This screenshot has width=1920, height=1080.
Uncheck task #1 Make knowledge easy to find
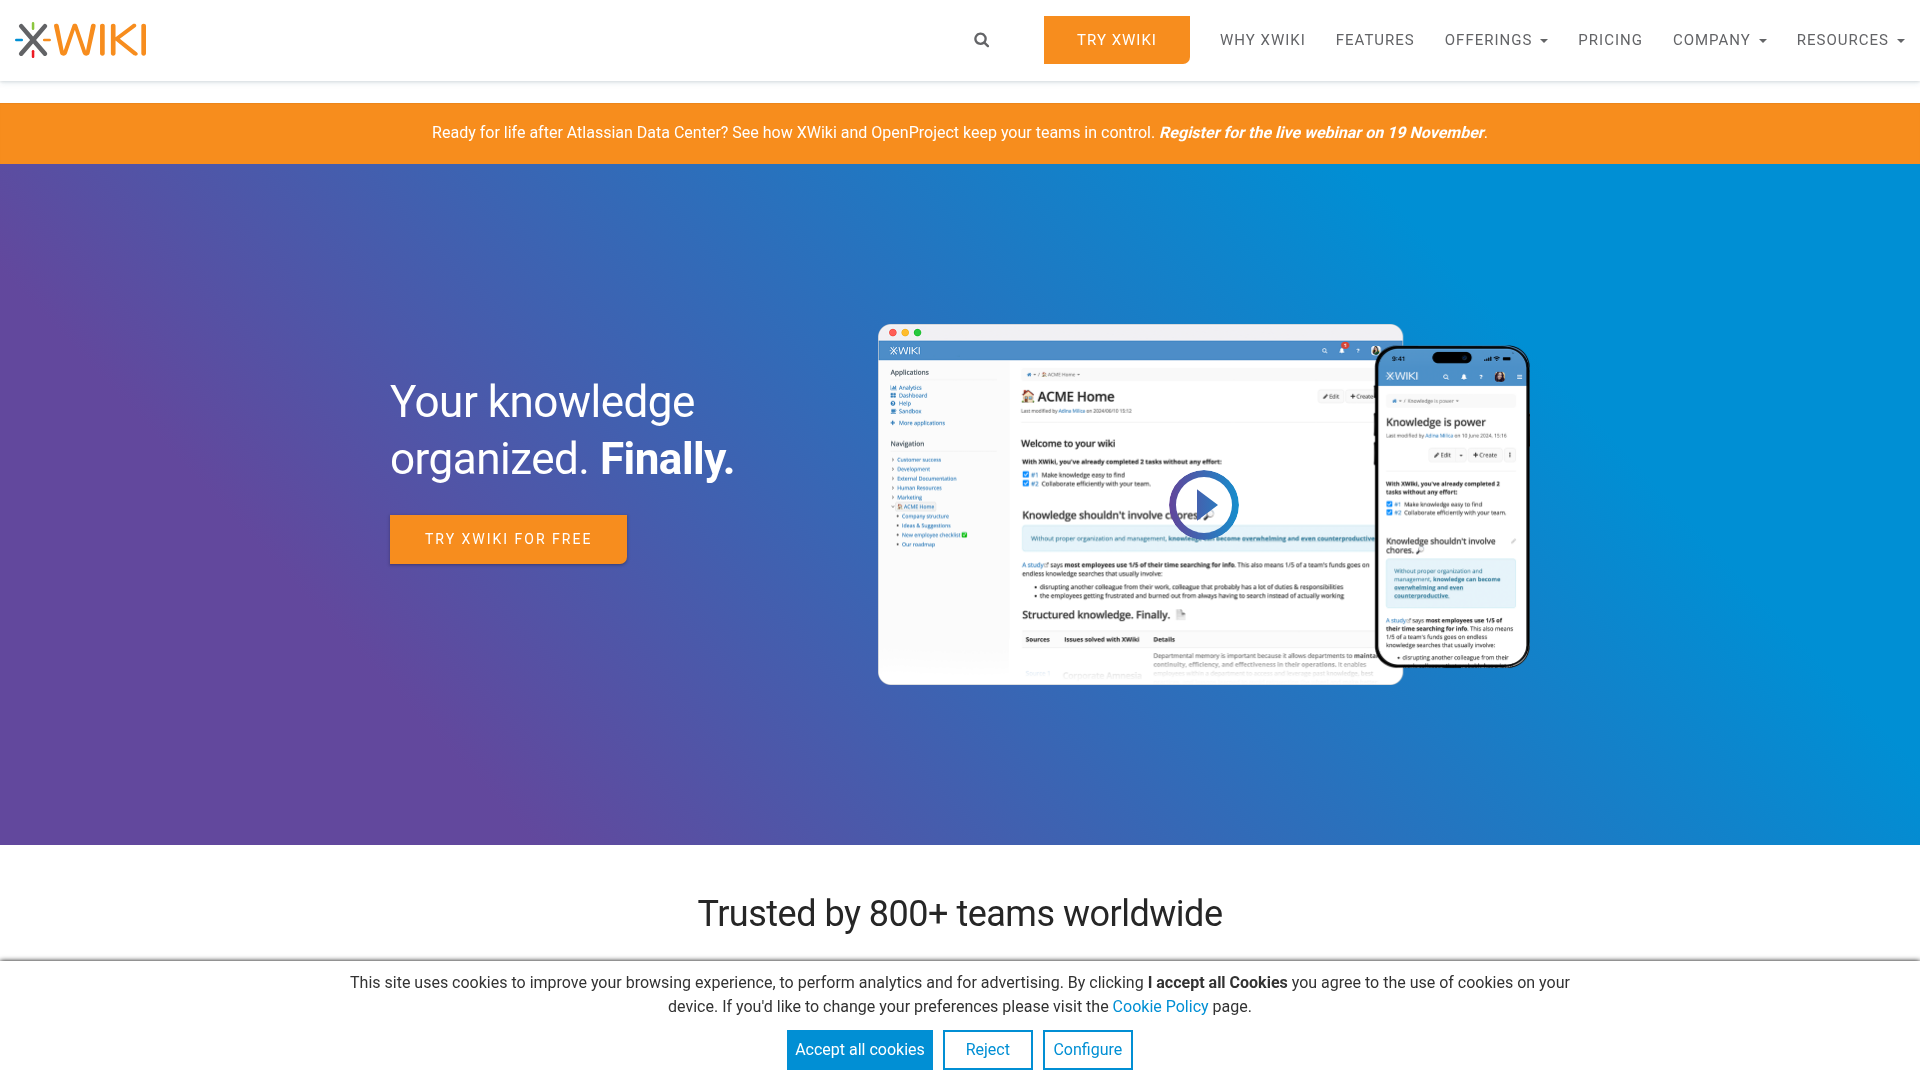[1026, 475]
